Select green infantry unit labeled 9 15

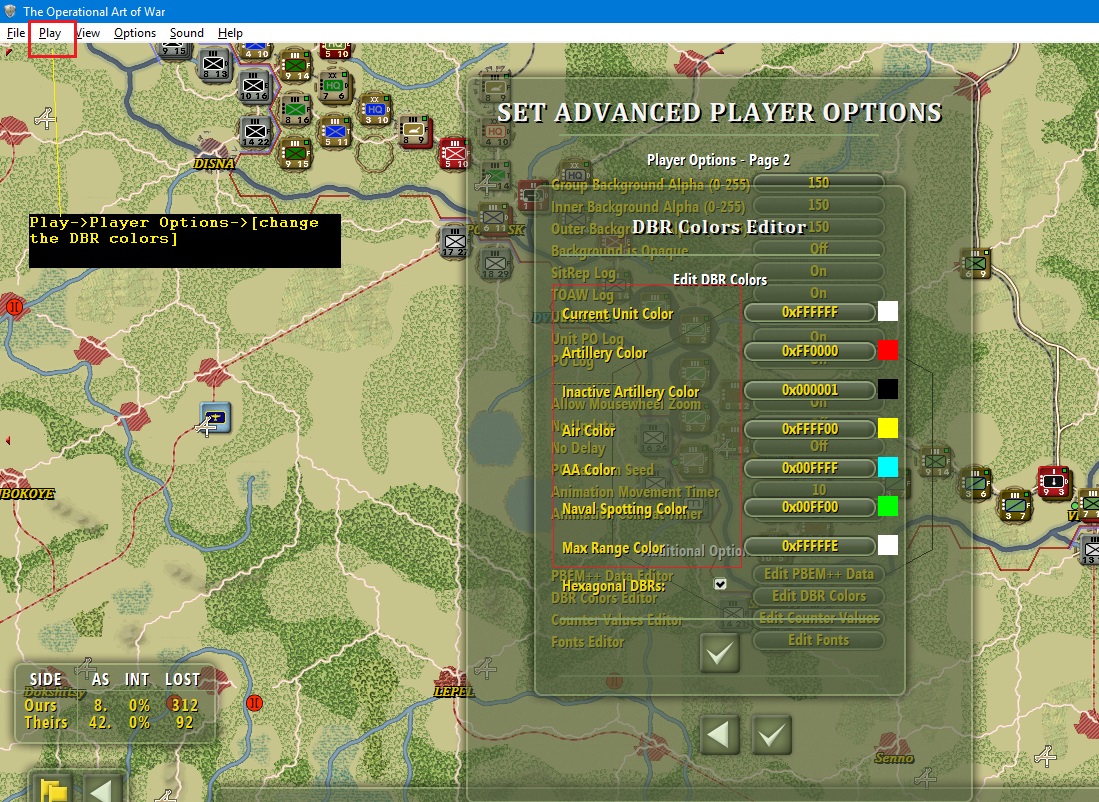pos(296,154)
